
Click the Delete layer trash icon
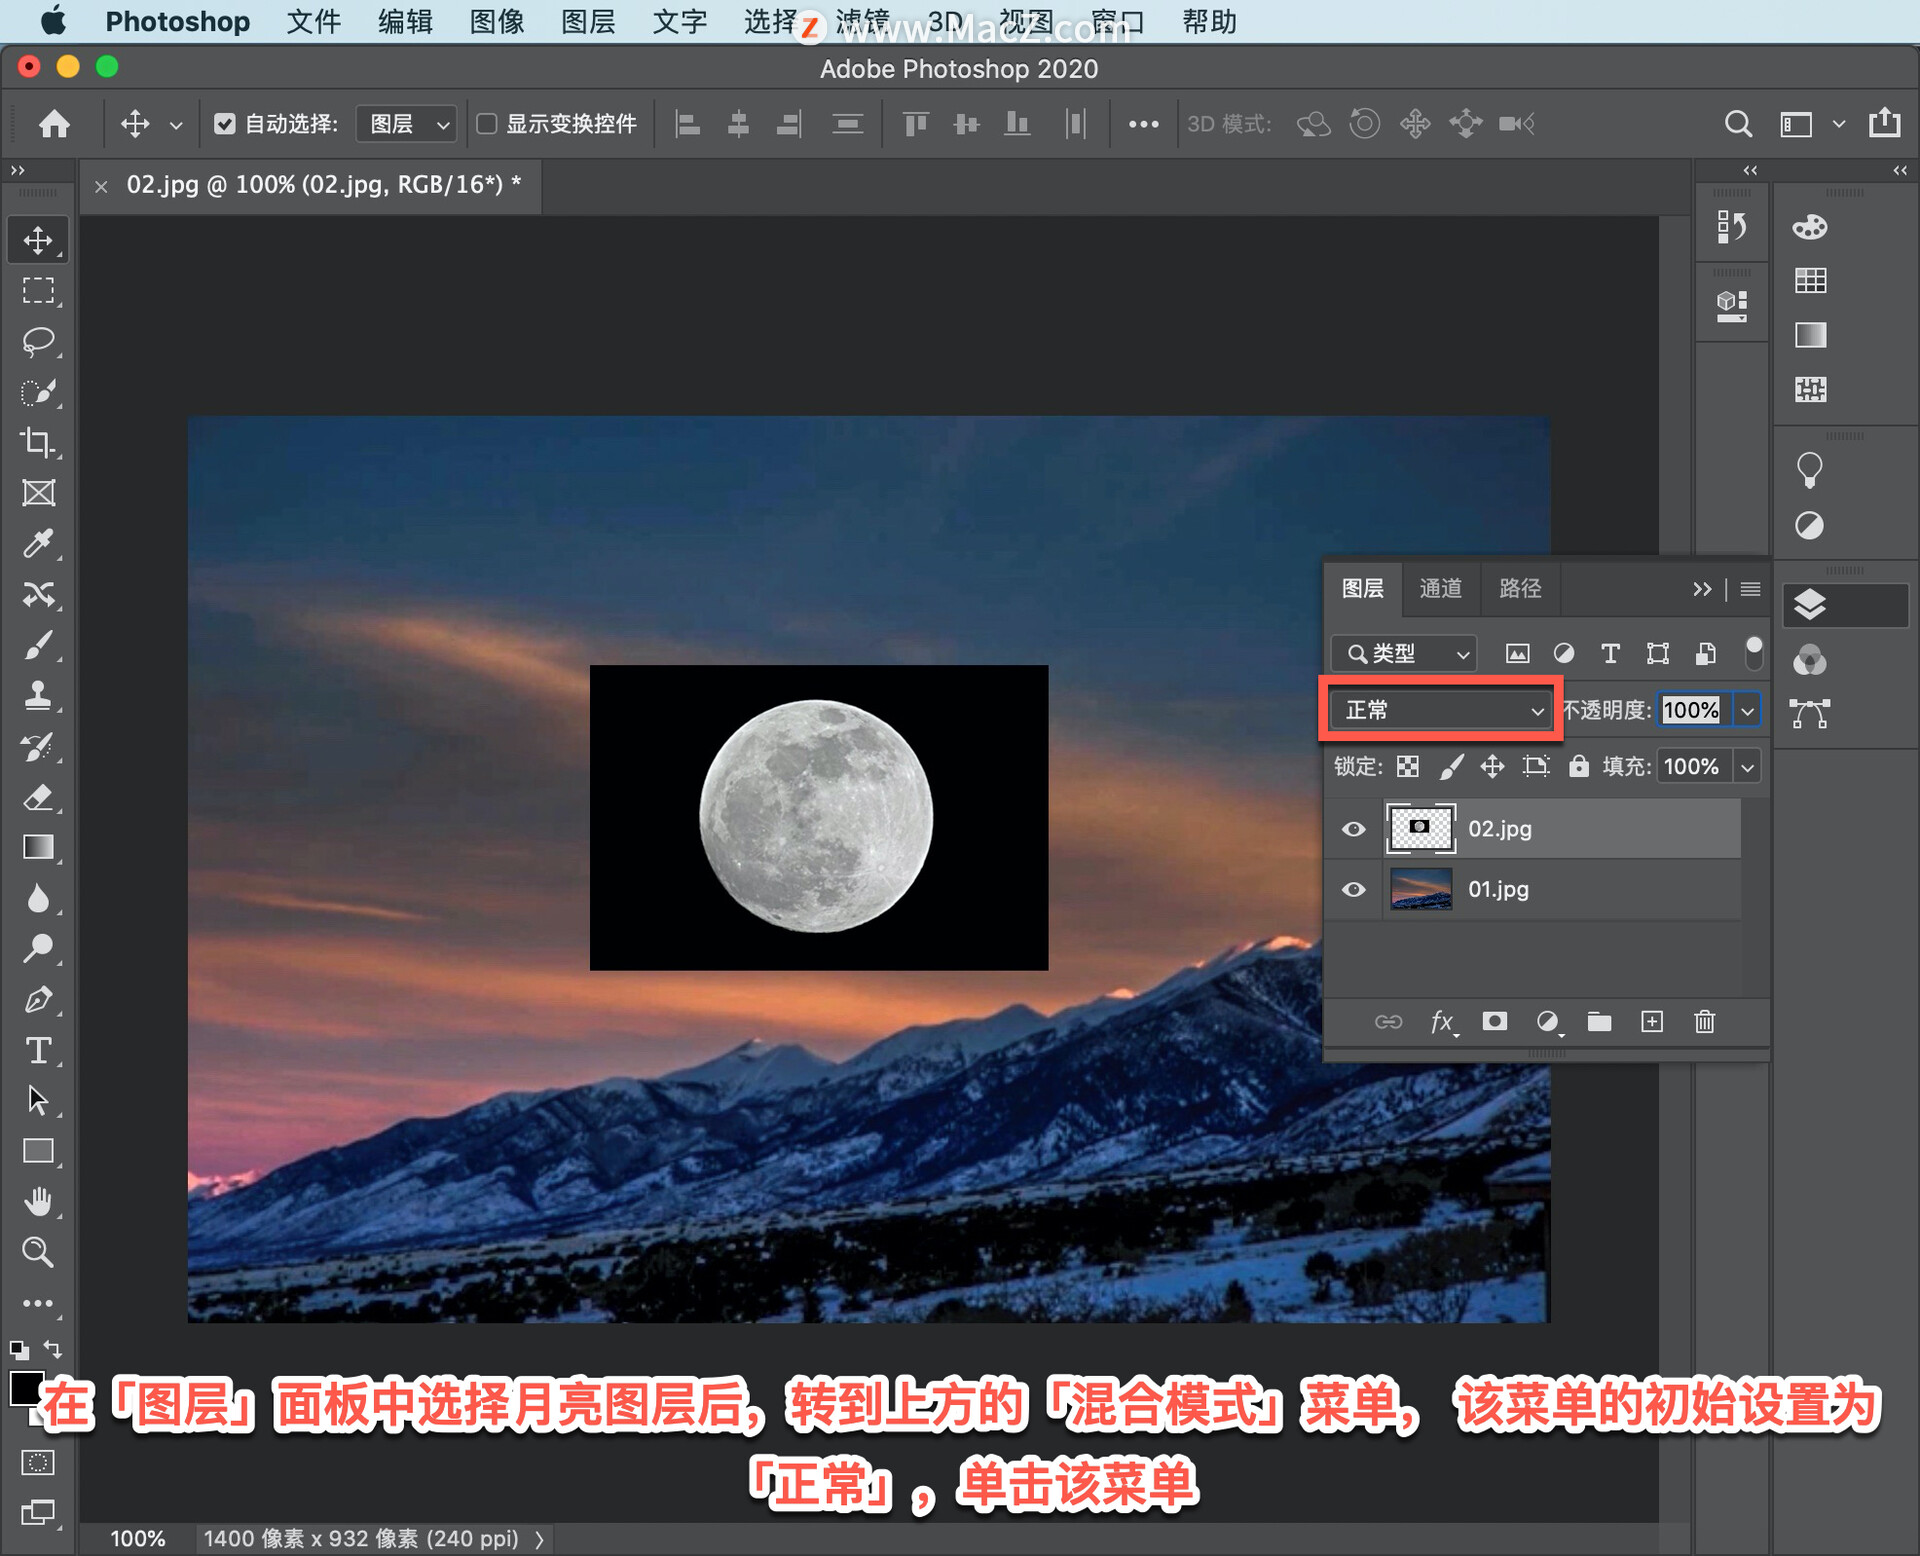click(1704, 1021)
